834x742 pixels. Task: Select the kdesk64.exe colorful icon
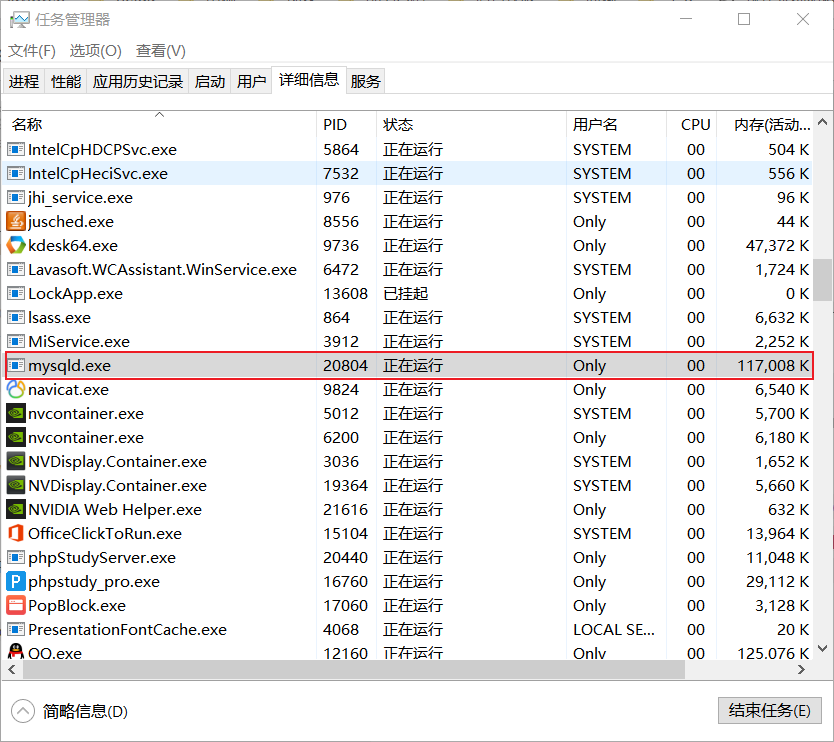[x=16, y=245]
